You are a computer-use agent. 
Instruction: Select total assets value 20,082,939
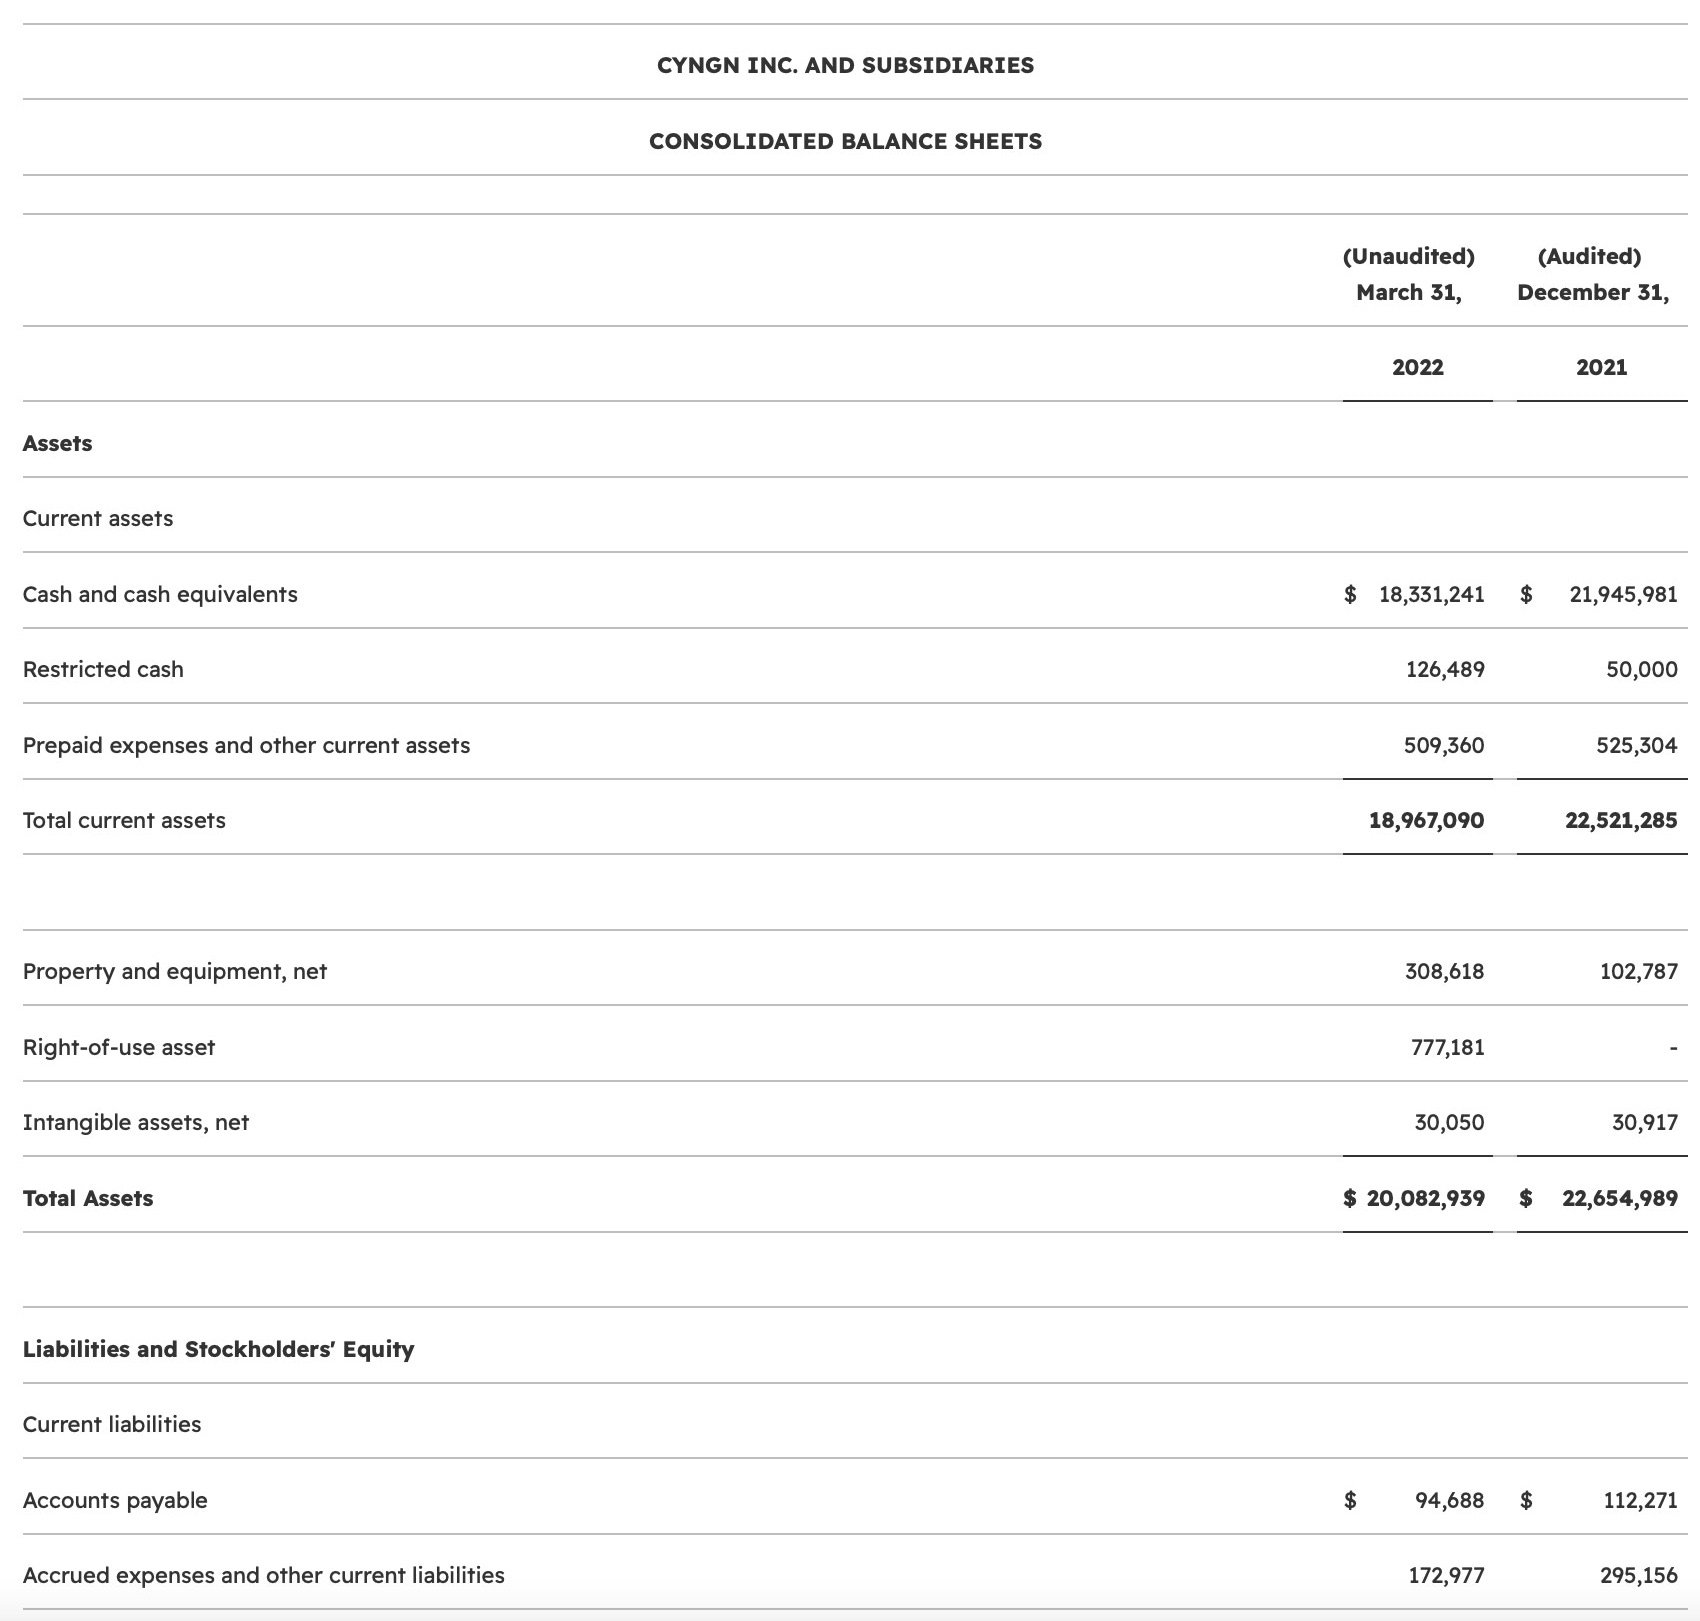pos(1425,1198)
